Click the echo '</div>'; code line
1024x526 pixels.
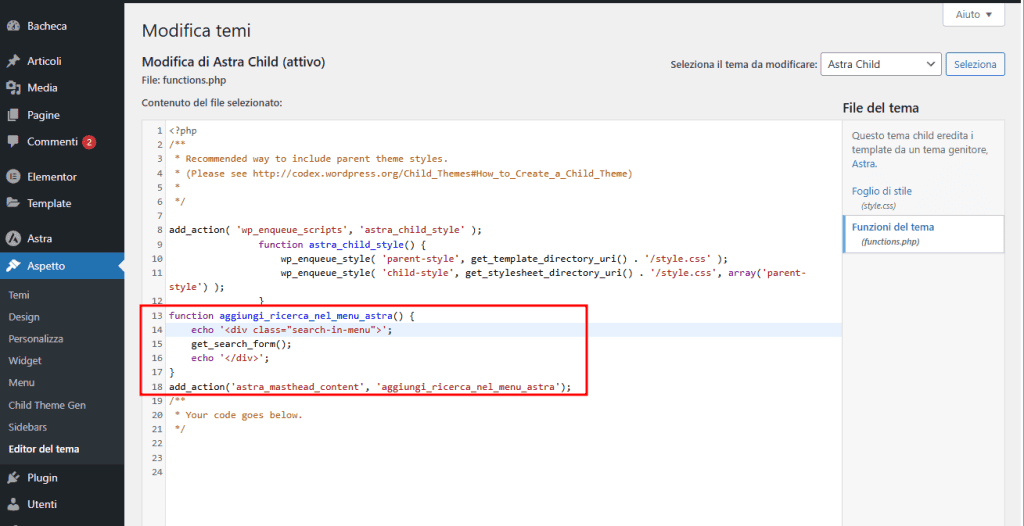point(231,358)
